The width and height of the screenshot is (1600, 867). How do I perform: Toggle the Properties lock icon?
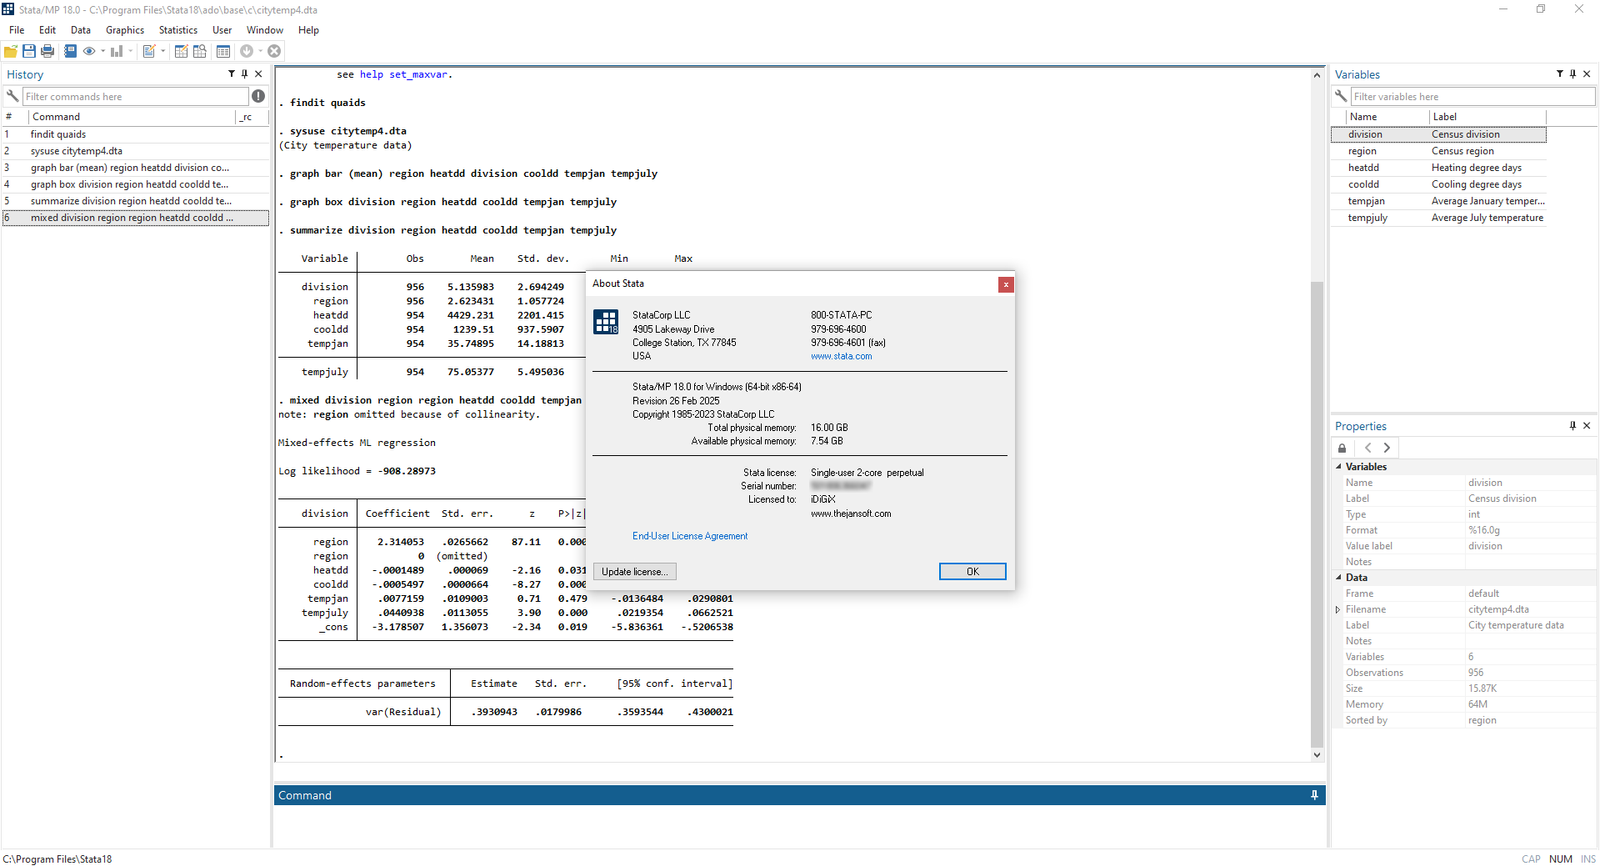pos(1342,448)
